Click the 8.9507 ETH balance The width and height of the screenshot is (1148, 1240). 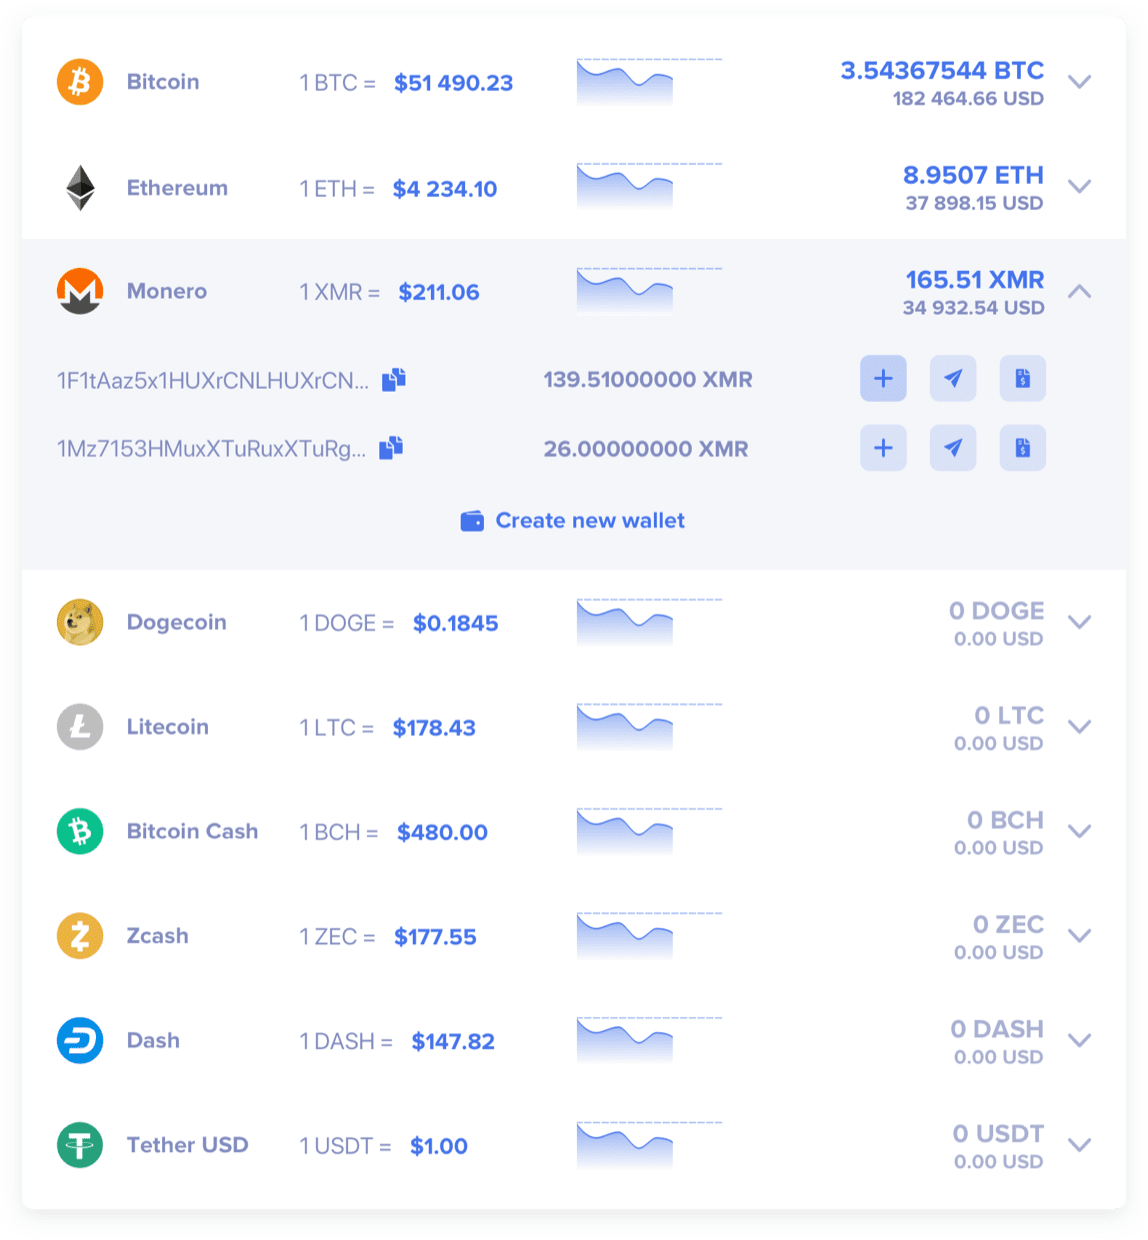pos(974,175)
